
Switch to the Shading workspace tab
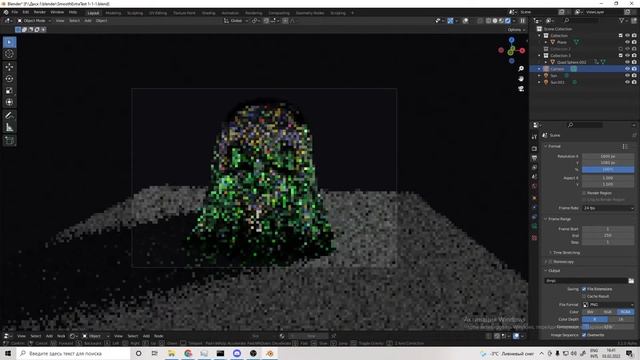coord(209,13)
